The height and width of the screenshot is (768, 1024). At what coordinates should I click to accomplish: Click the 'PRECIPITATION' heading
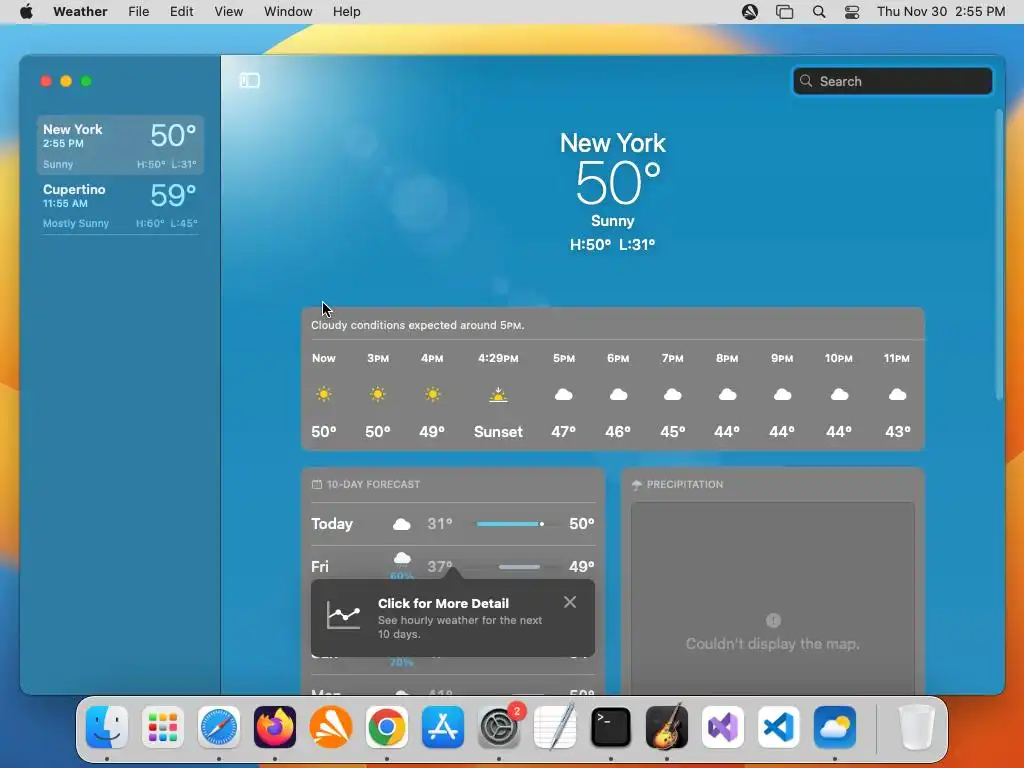[685, 485]
